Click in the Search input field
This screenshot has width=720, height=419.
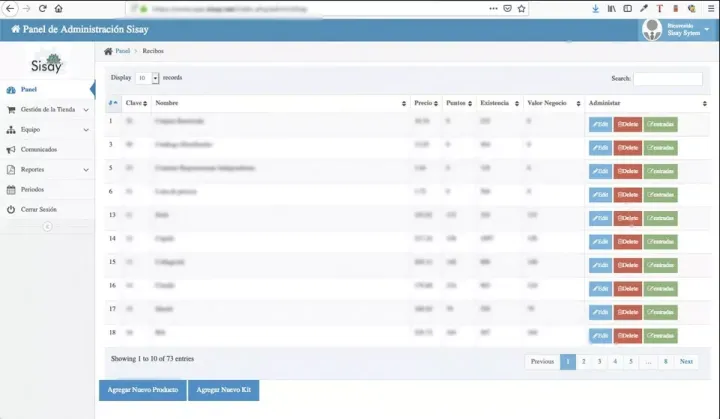click(667, 79)
